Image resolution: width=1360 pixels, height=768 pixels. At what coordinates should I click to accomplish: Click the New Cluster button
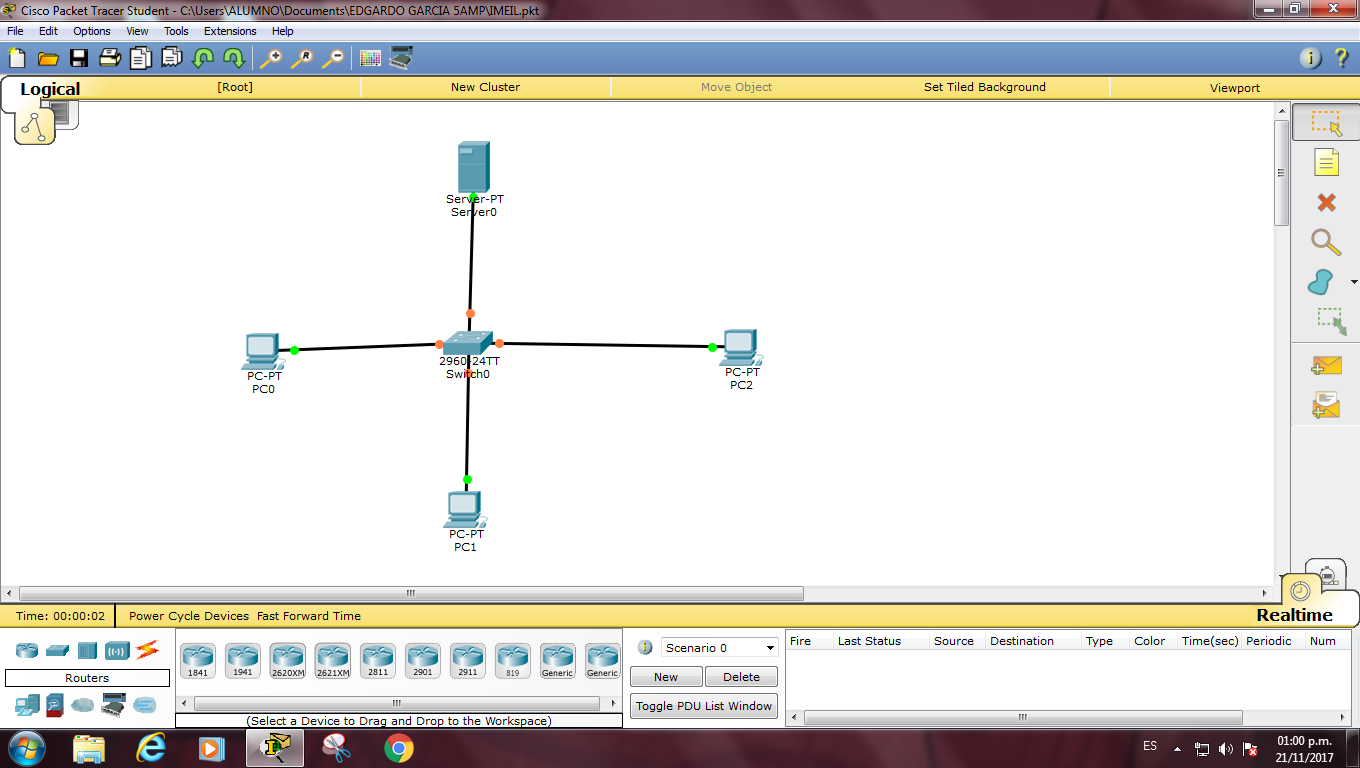(x=485, y=87)
